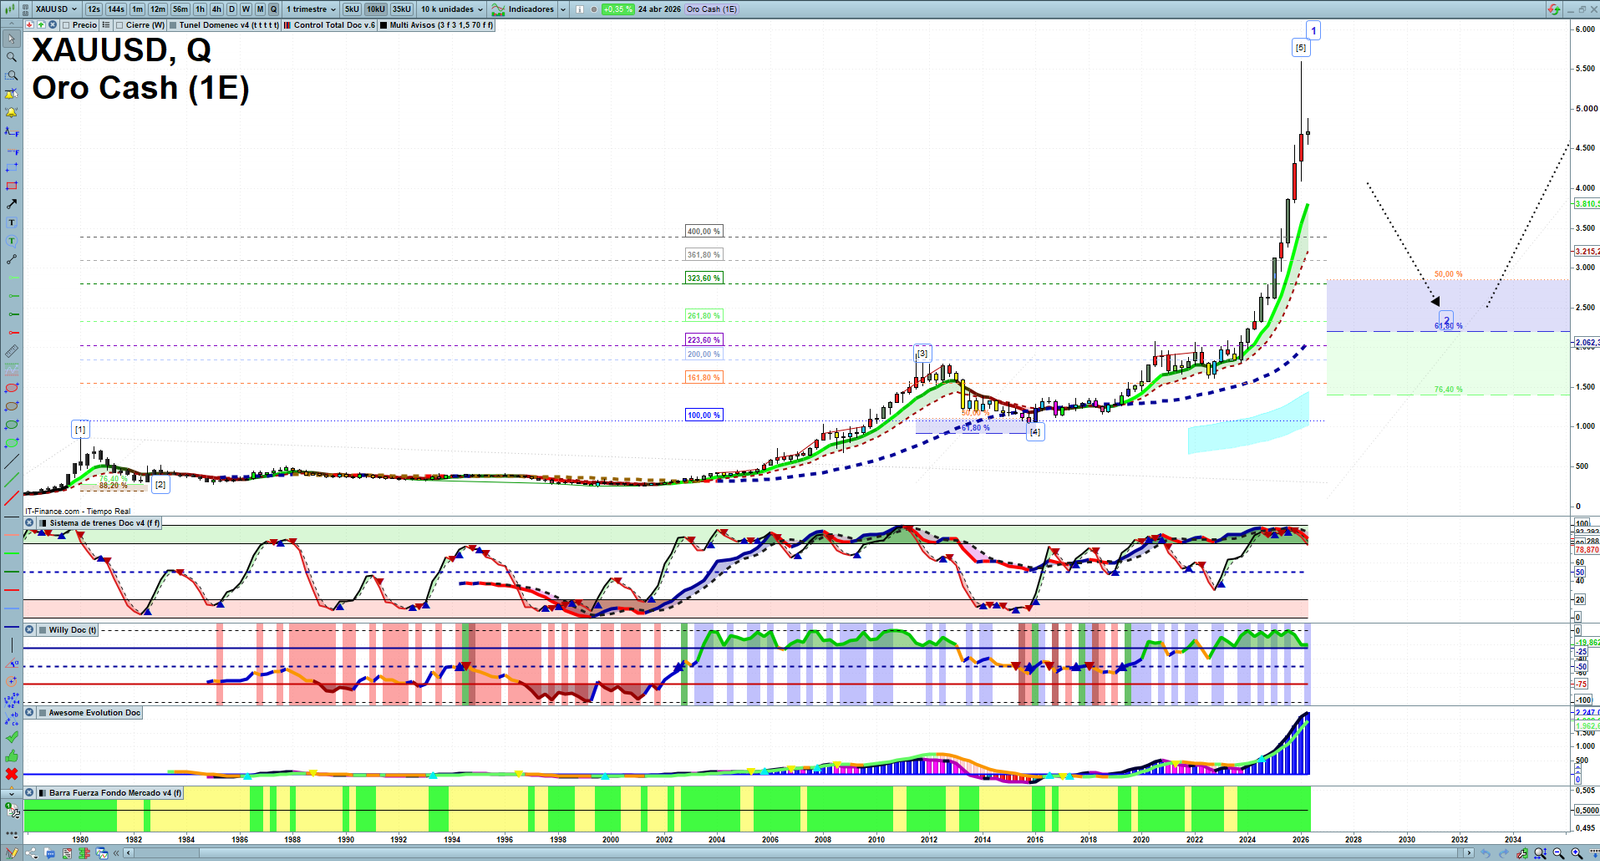Select the black arrow drawing tool
Image resolution: width=1600 pixels, height=861 pixels.
[12, 204]
